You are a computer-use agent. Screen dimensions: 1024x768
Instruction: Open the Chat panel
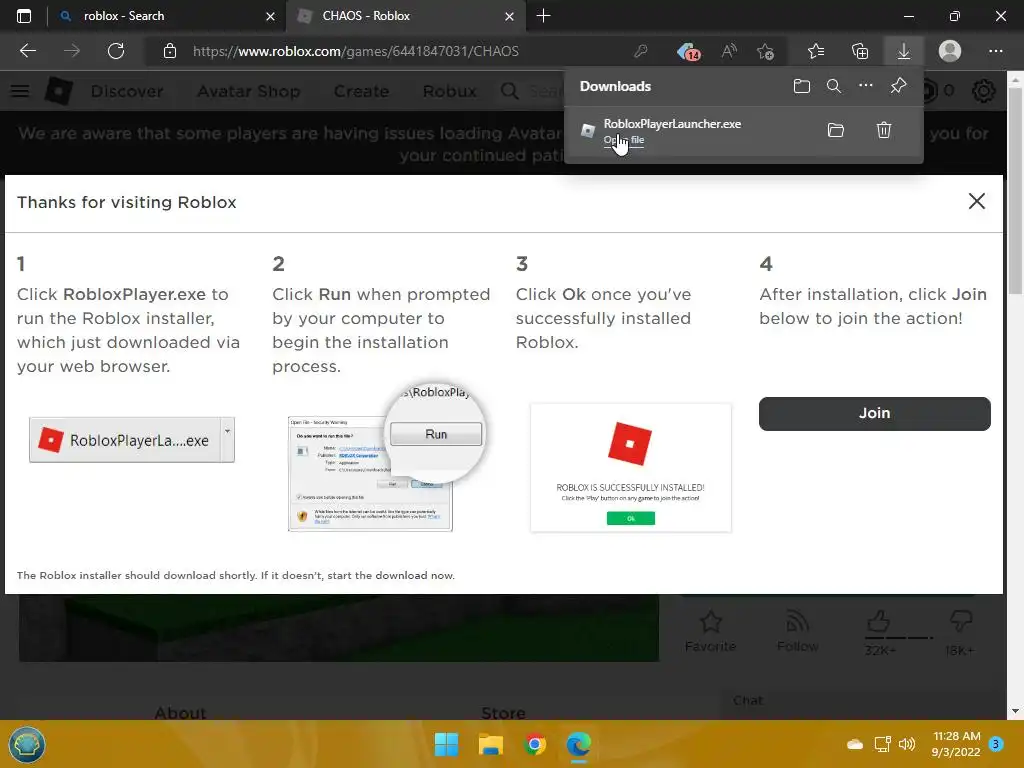point(748,700)
